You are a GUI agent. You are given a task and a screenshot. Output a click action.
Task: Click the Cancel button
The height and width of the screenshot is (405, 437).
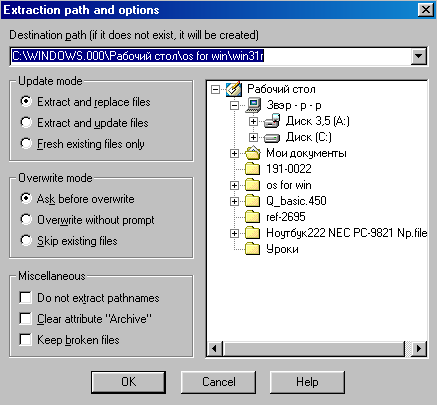219,382
